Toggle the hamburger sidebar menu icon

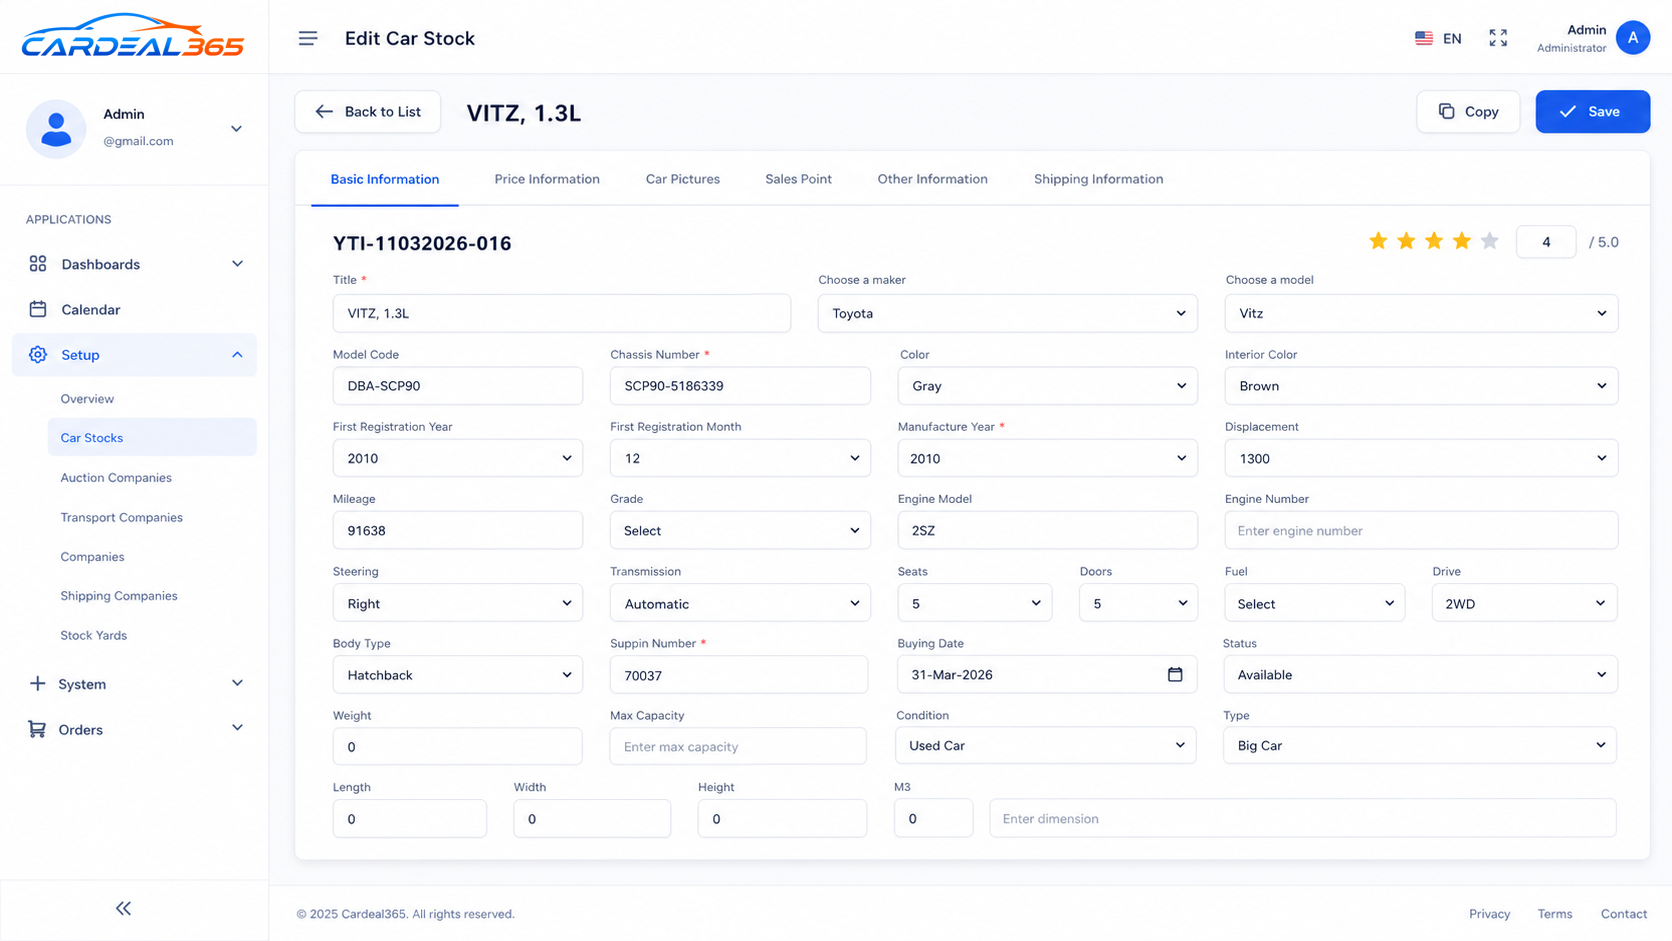pos(308,38)
